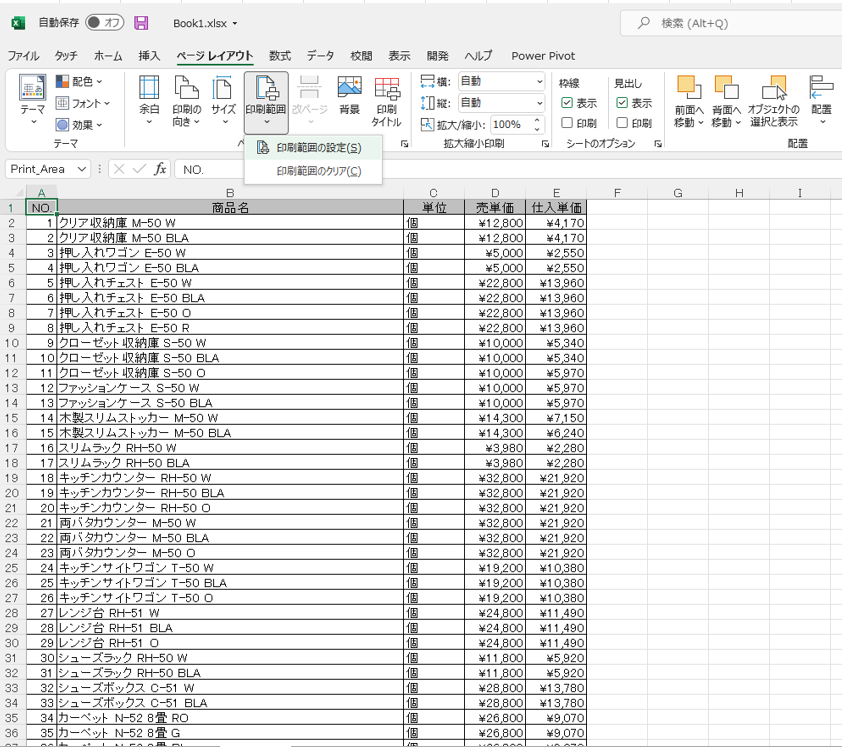
Task: Click the テーマ themes icon
Action: pos(33,101)
